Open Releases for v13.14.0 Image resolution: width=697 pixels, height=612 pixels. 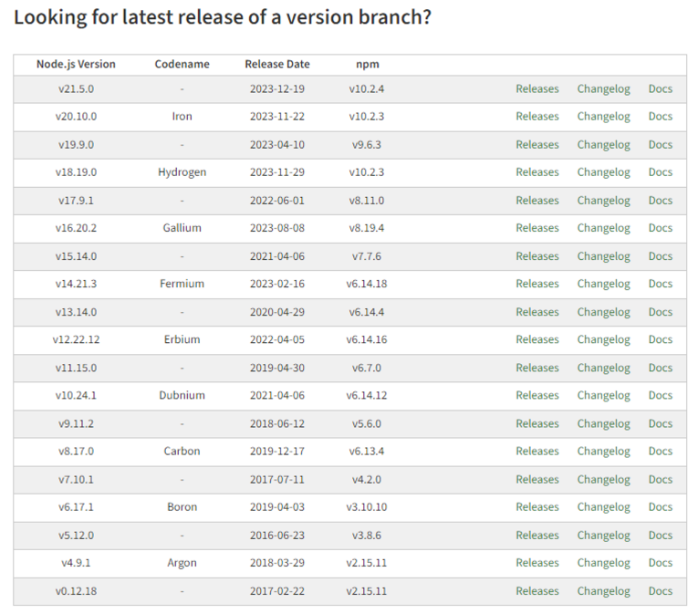point(537,312)
